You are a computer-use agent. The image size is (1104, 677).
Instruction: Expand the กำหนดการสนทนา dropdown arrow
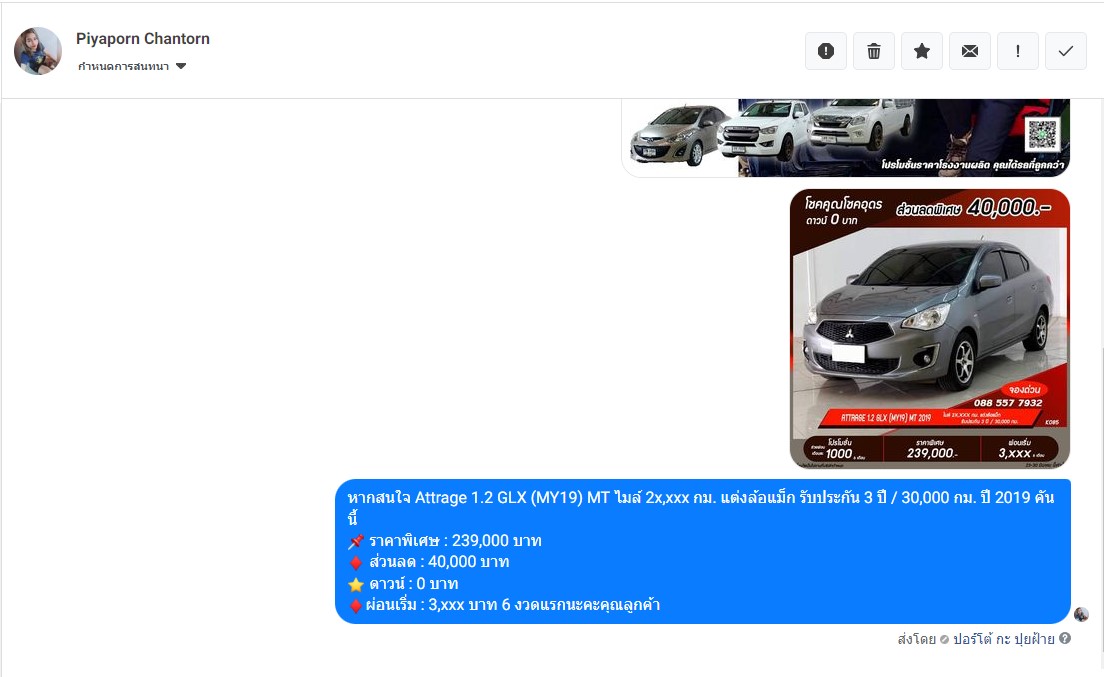[x=181, y=66]
